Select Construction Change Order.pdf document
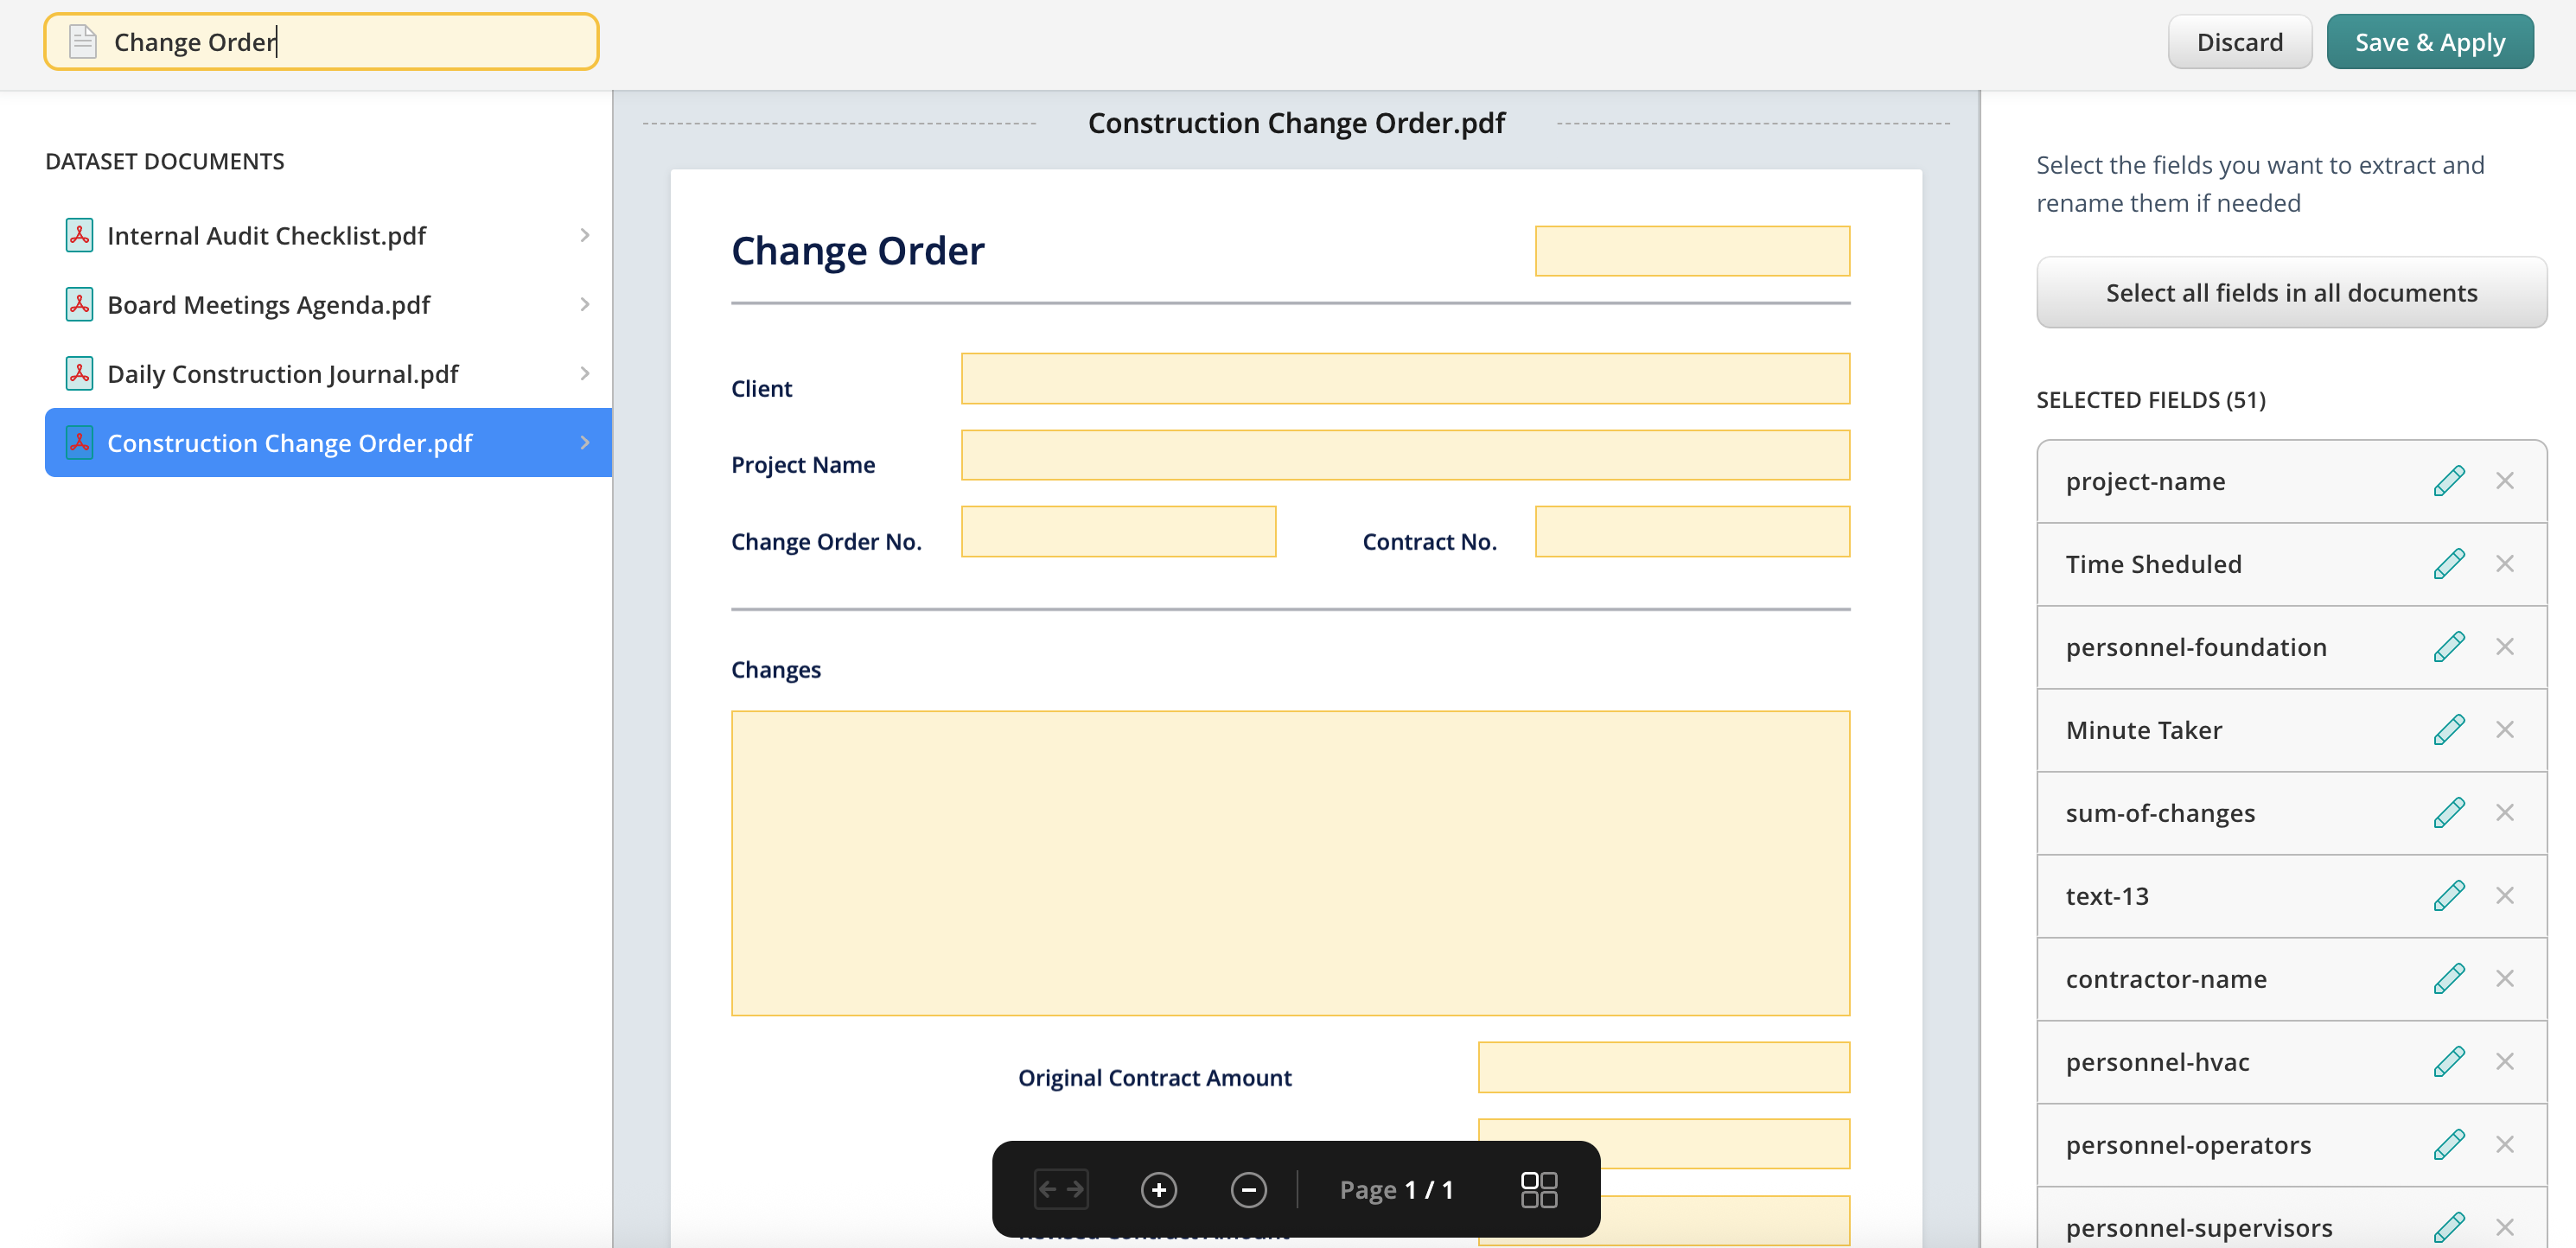 289,443
